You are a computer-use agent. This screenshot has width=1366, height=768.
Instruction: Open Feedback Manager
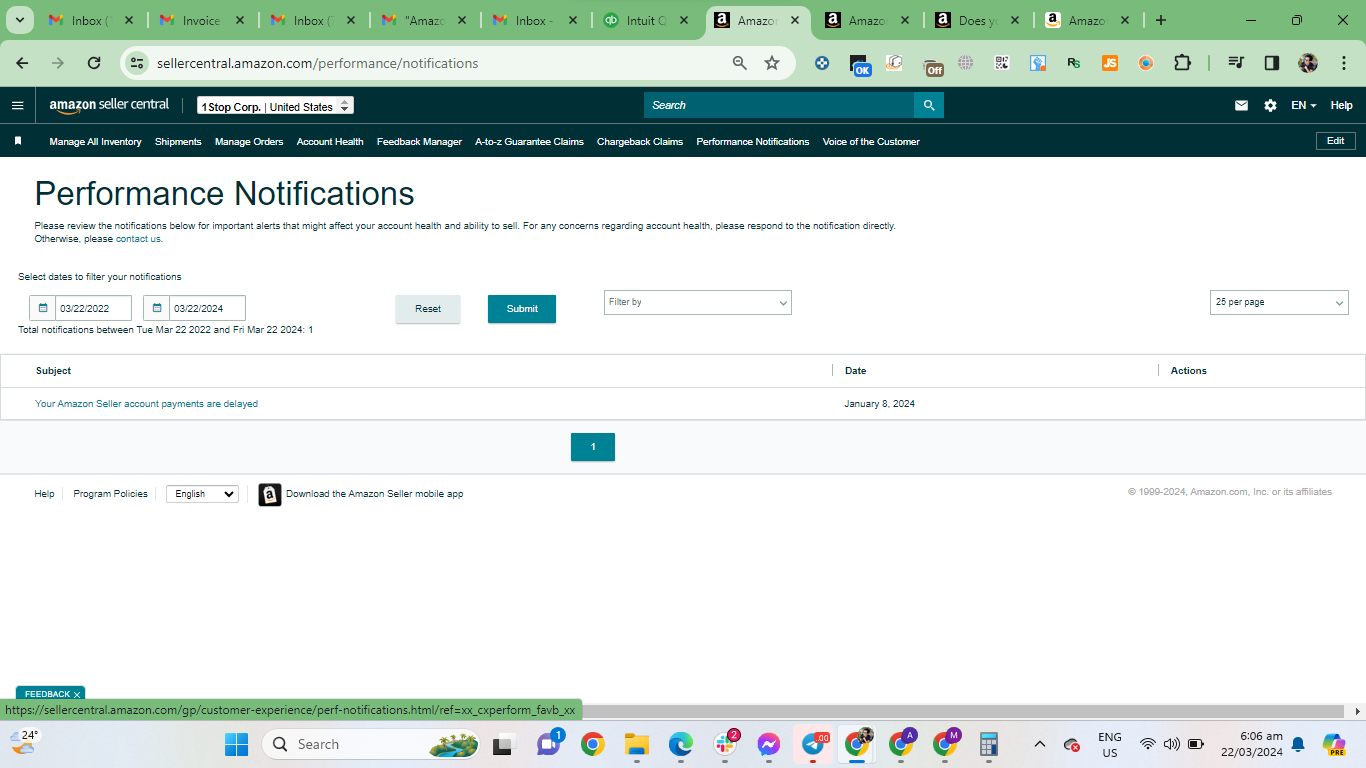(419, 142)
